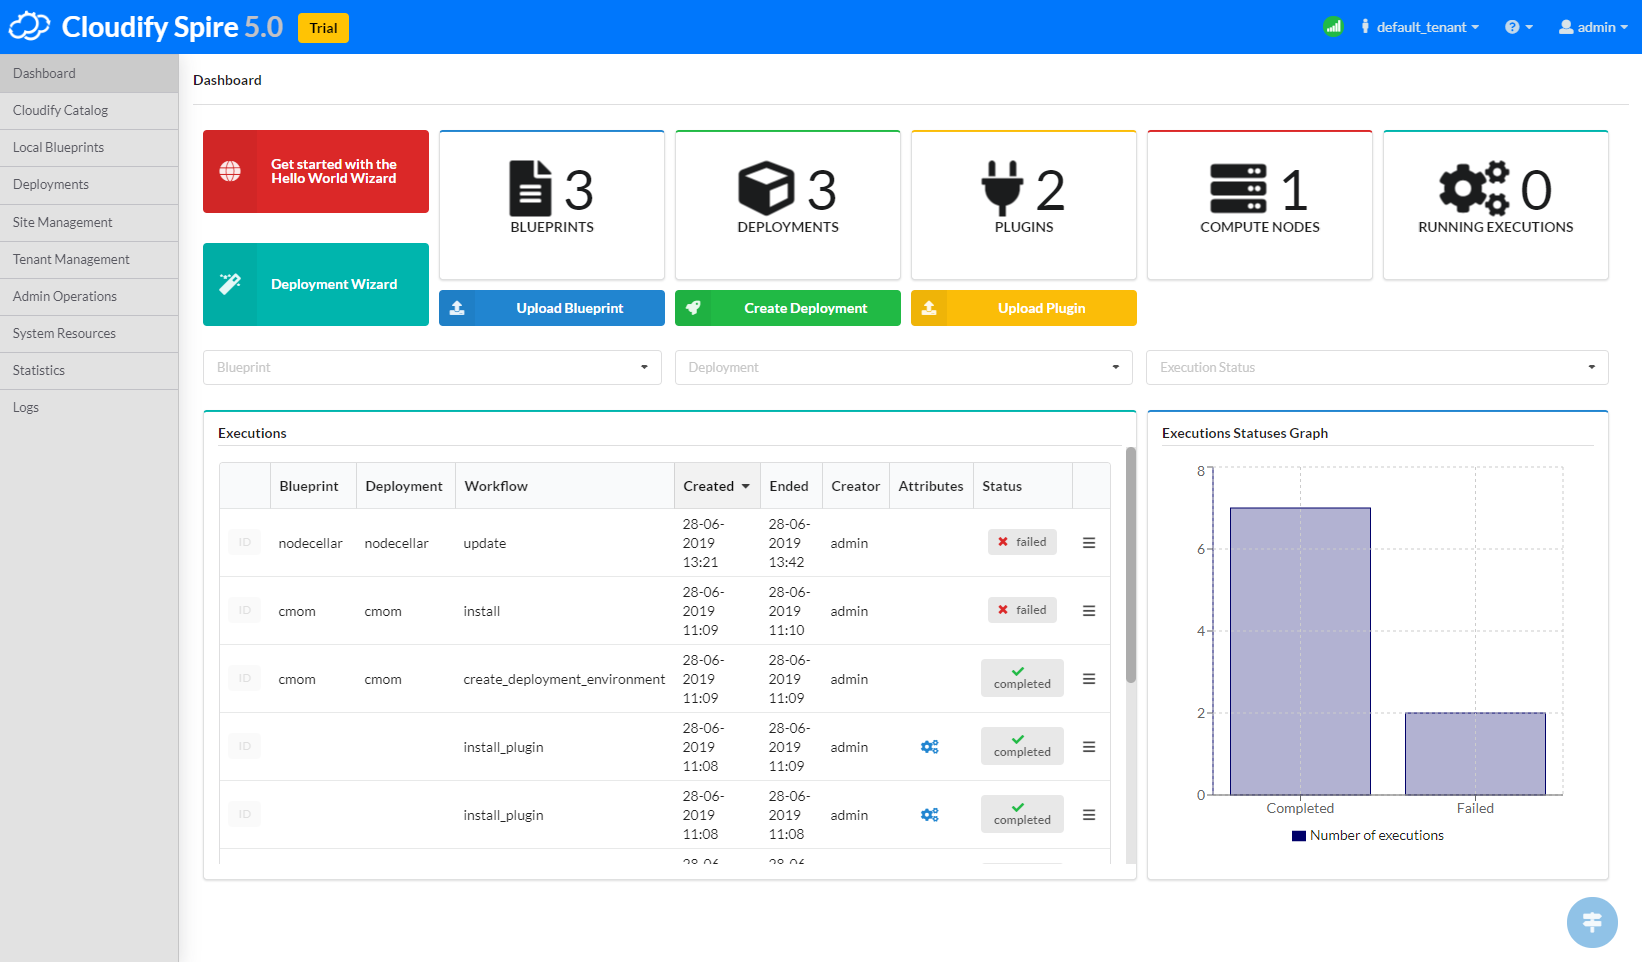Viewport: 1642px width, 962px height.
Task: Click ID icon of create_deployment_environment row
Action: 244,678
